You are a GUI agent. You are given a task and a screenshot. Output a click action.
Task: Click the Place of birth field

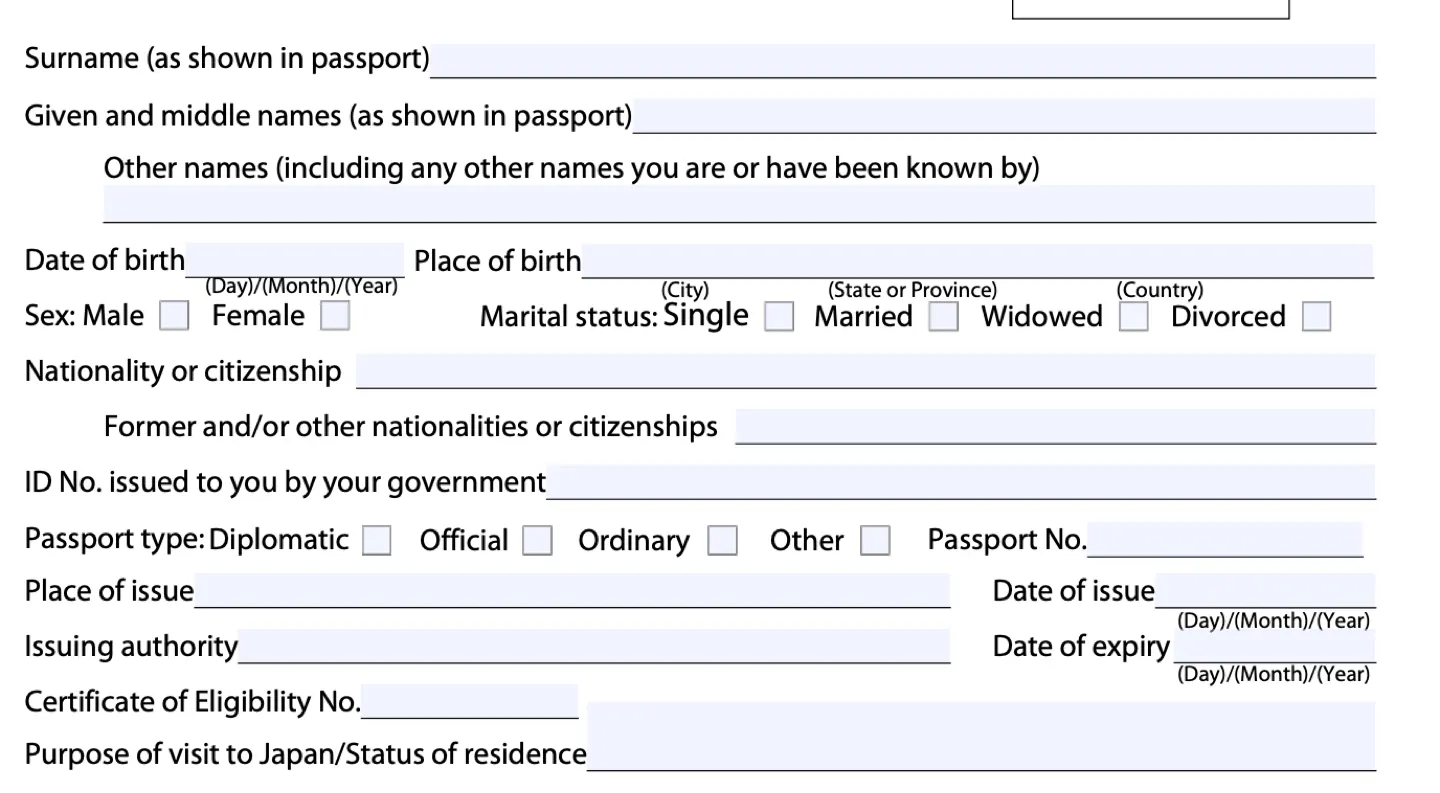click(977, 260)
